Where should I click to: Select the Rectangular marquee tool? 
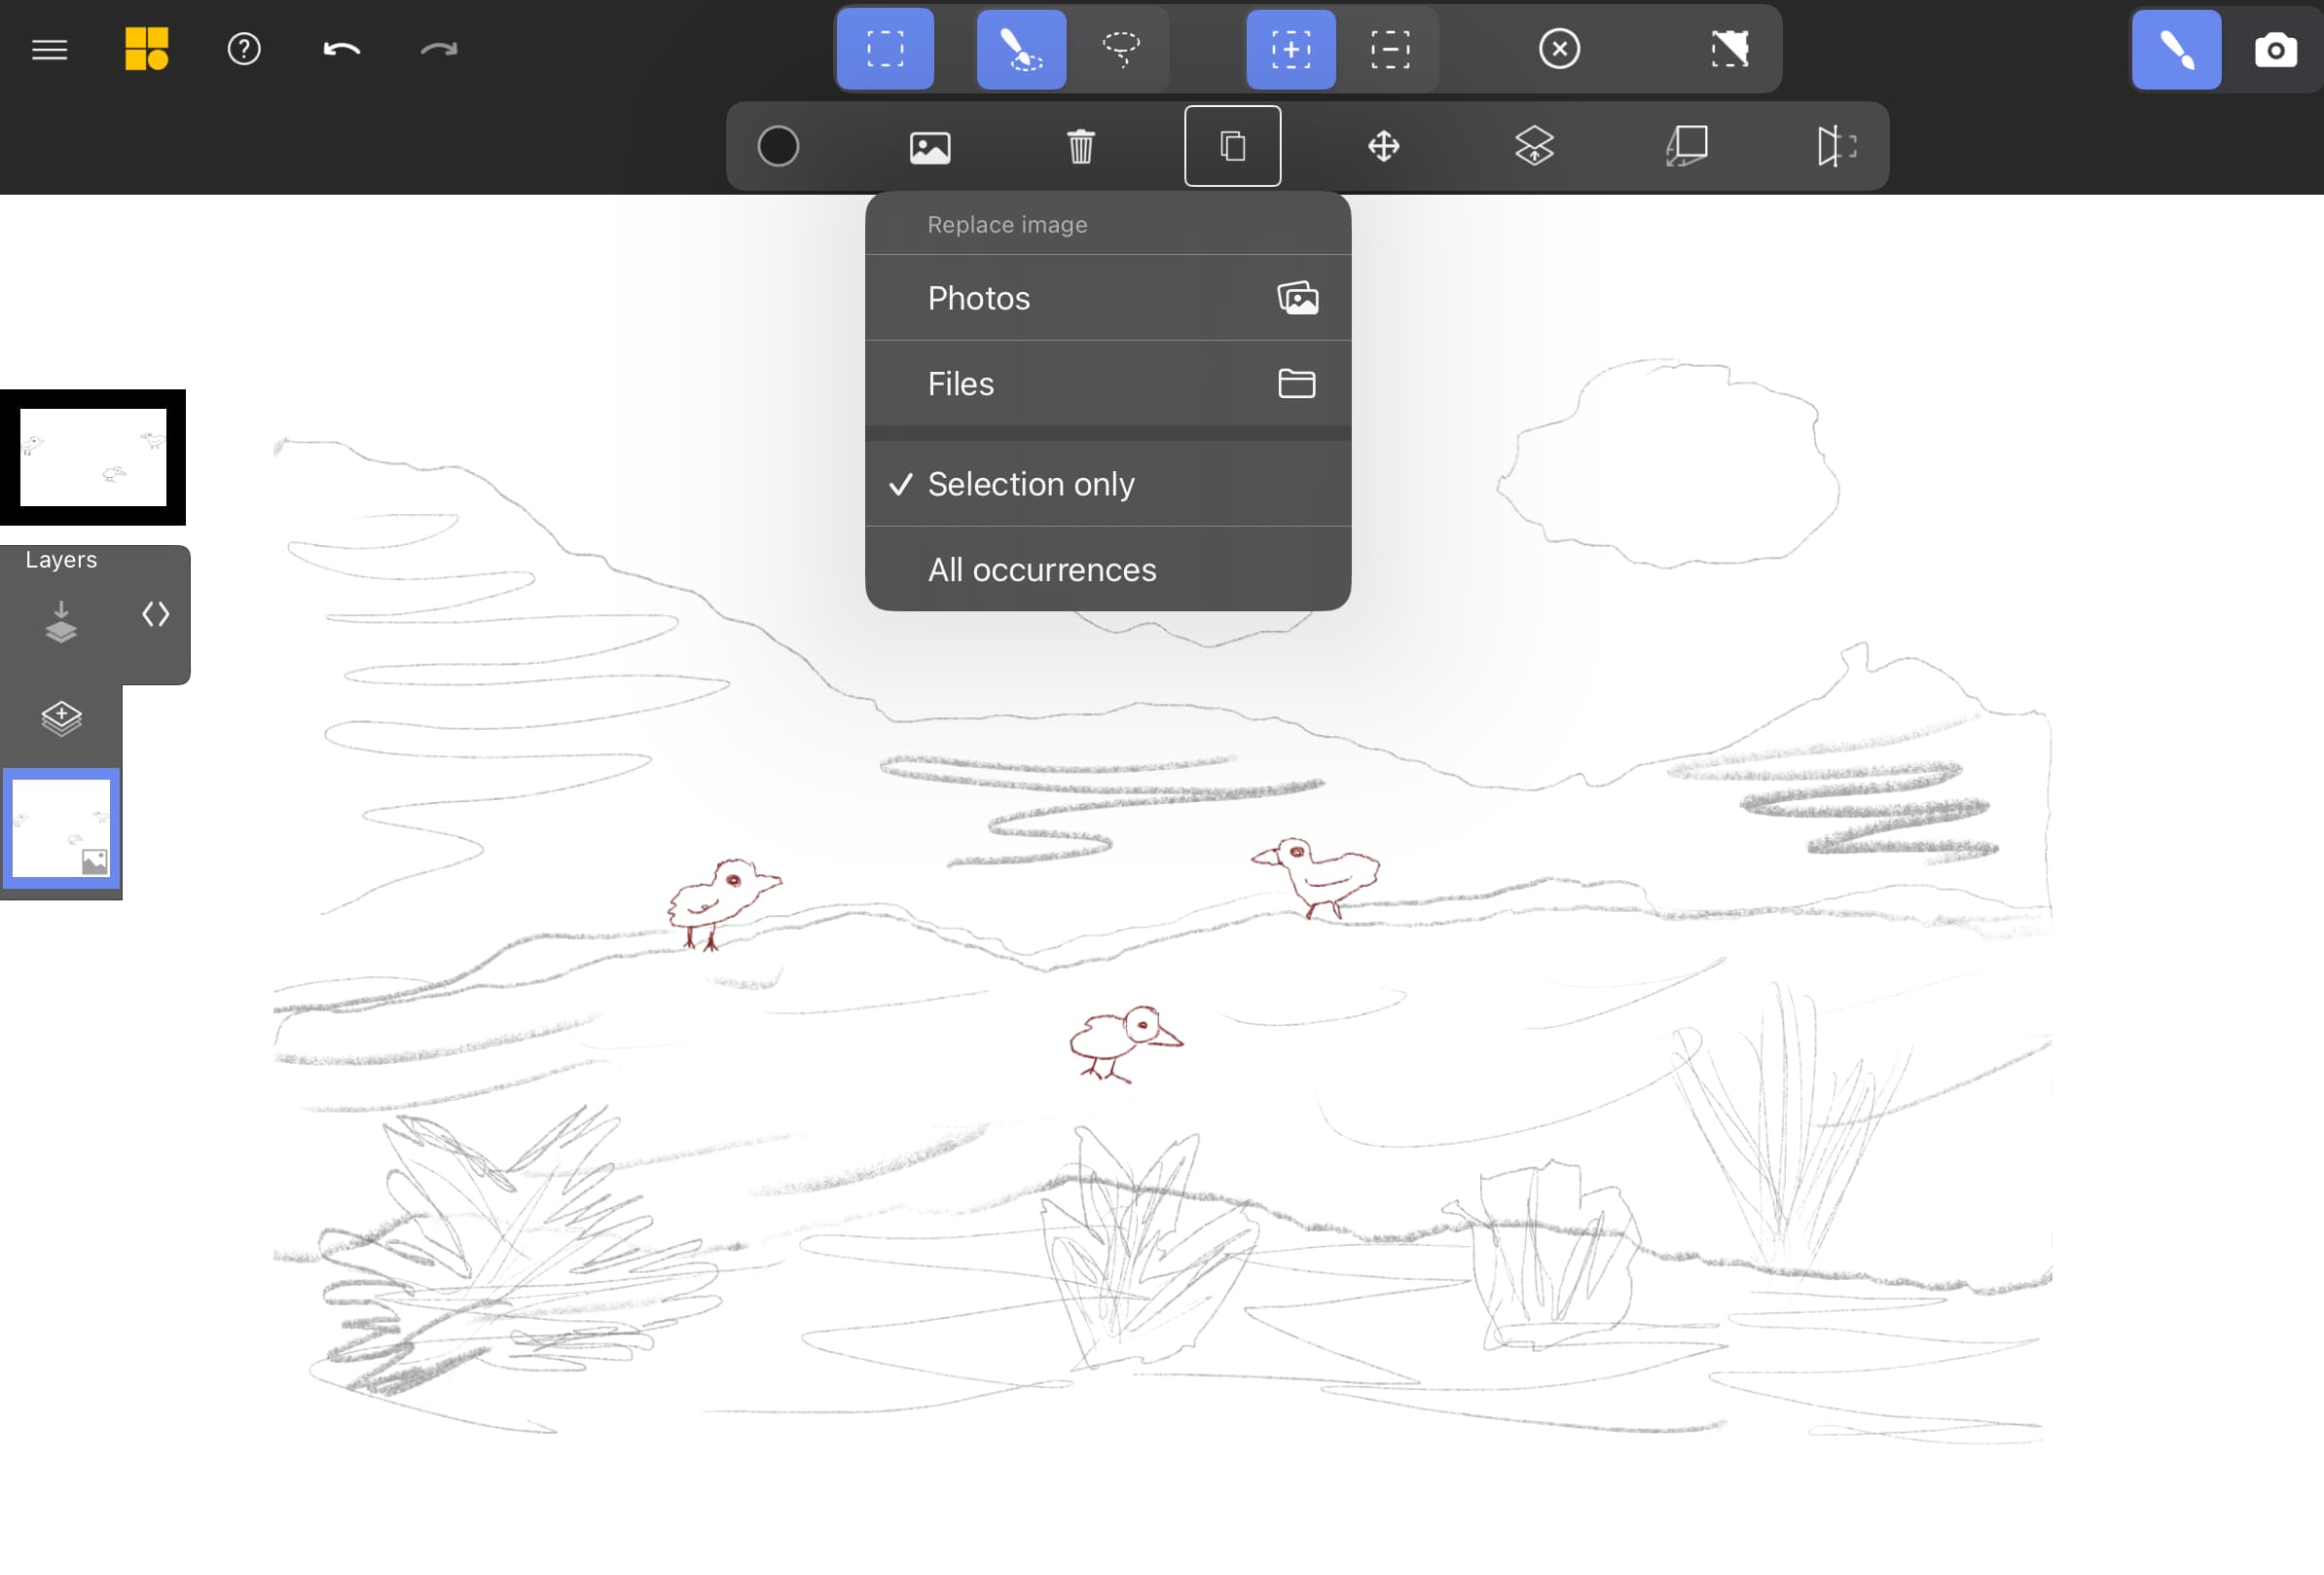coord(886,48)
